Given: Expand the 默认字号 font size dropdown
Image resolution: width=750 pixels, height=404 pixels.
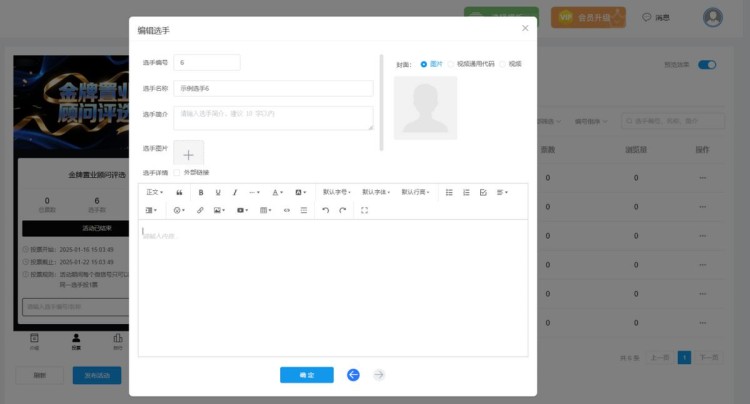Looking at the screenshot, I should pos(337,192).
